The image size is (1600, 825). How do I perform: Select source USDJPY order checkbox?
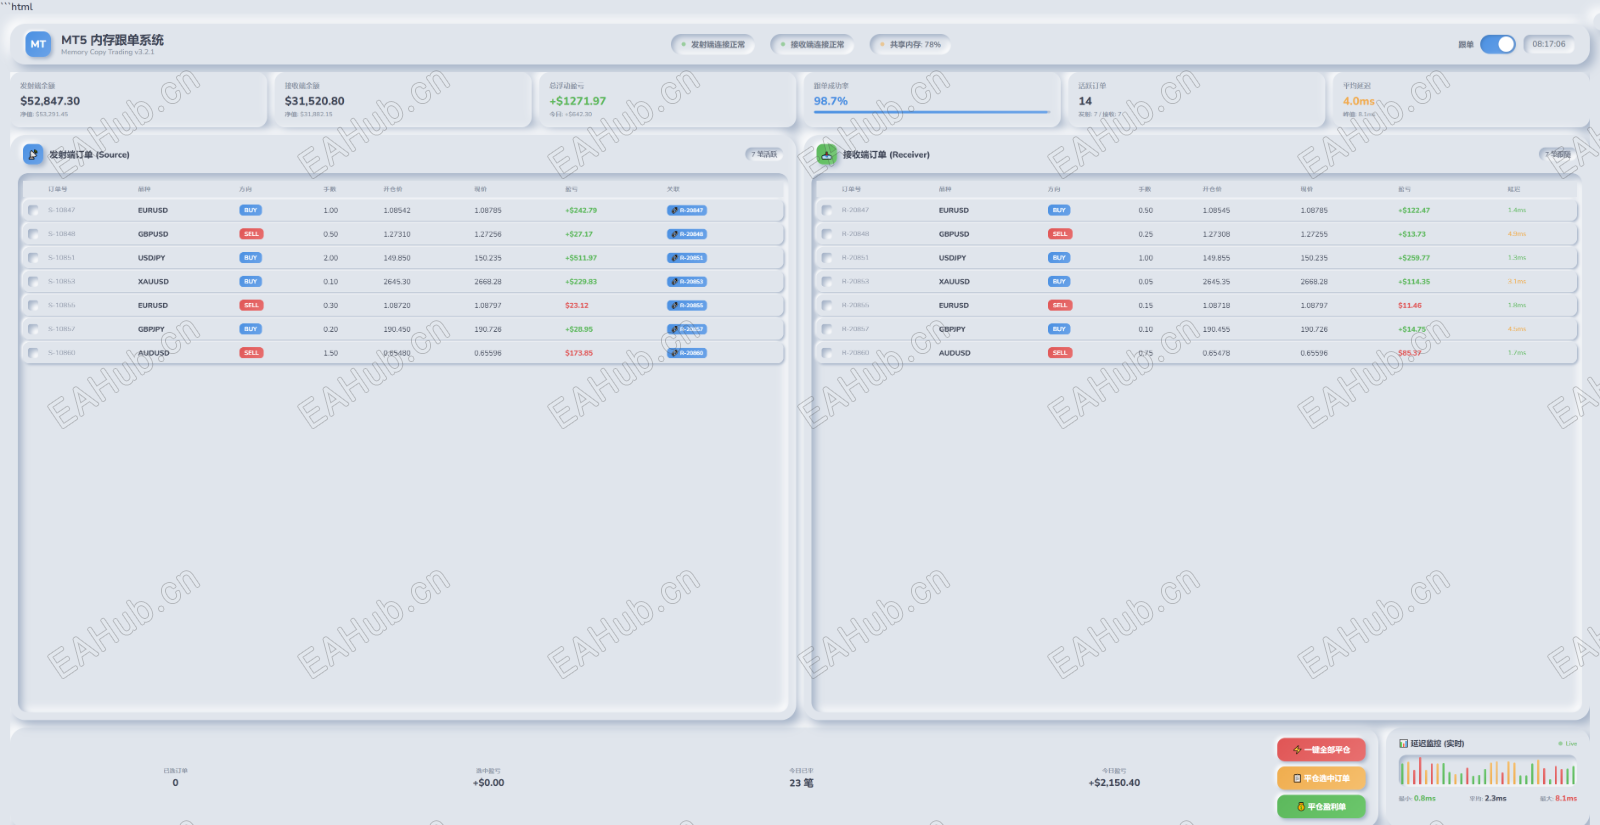click(33, 258)
